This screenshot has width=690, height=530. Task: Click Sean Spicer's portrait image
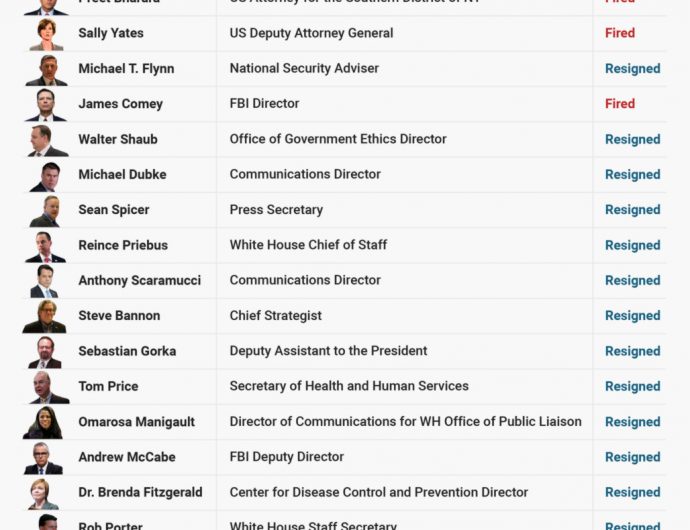click(x=45, y=211)
